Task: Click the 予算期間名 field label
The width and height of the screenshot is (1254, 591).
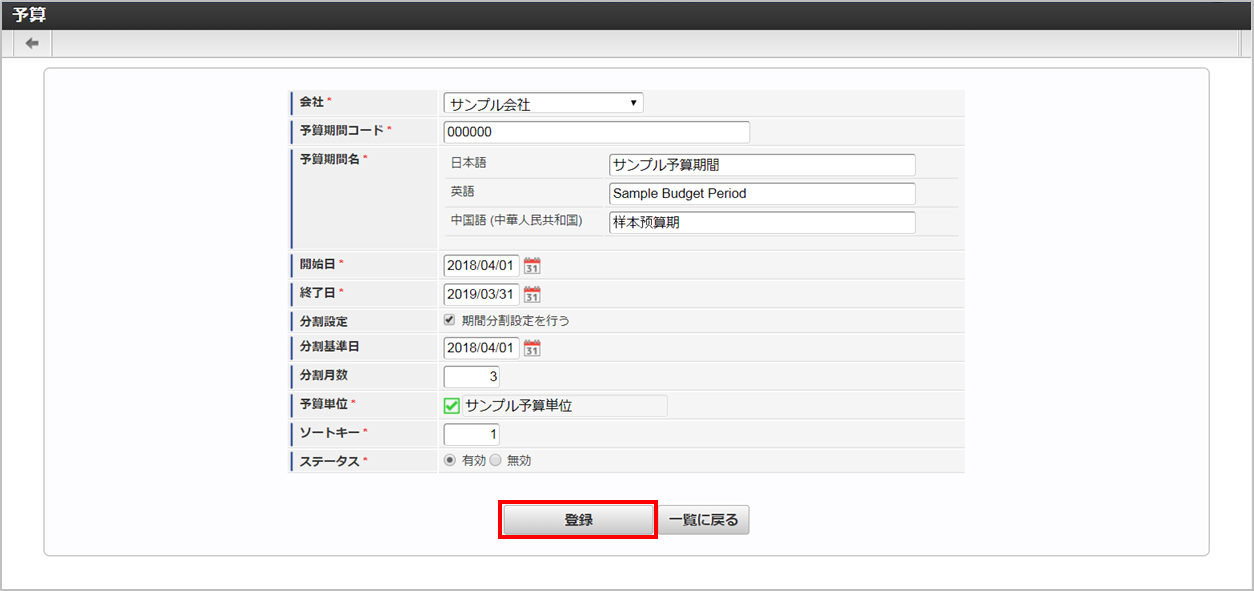Action: click(x=330, y=159)
